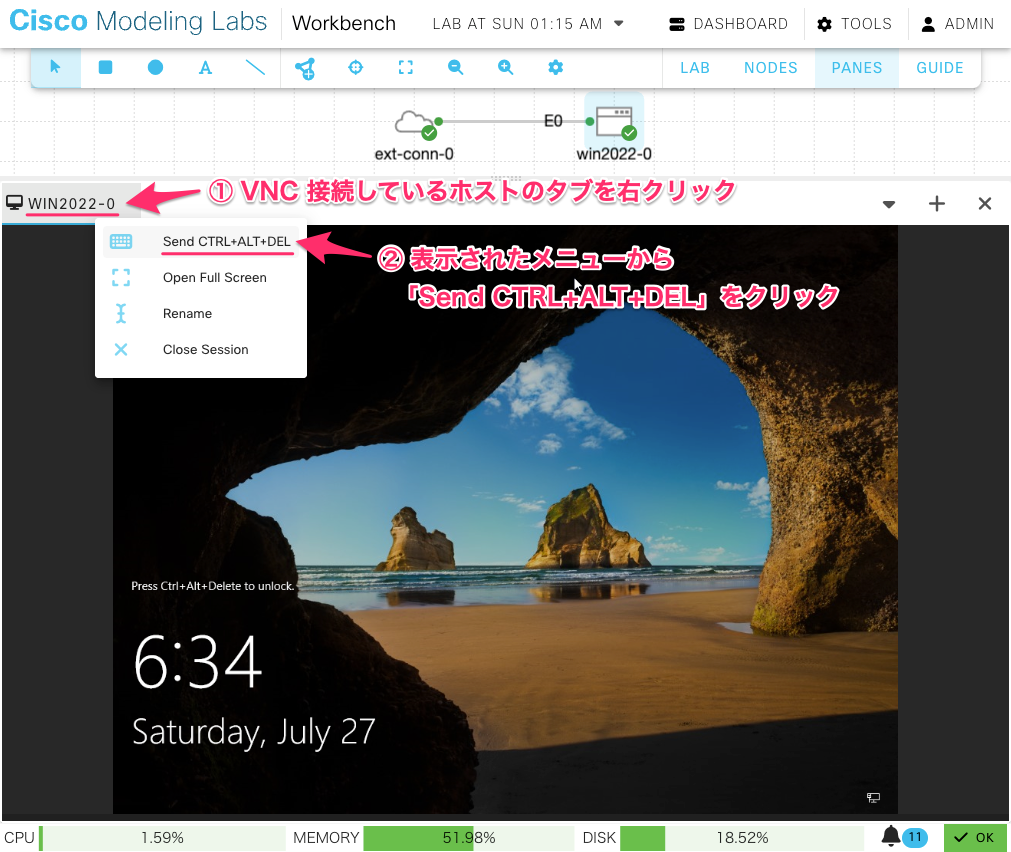Click the CPU usage bar
Screen dimensions: 1011x852
162,838
